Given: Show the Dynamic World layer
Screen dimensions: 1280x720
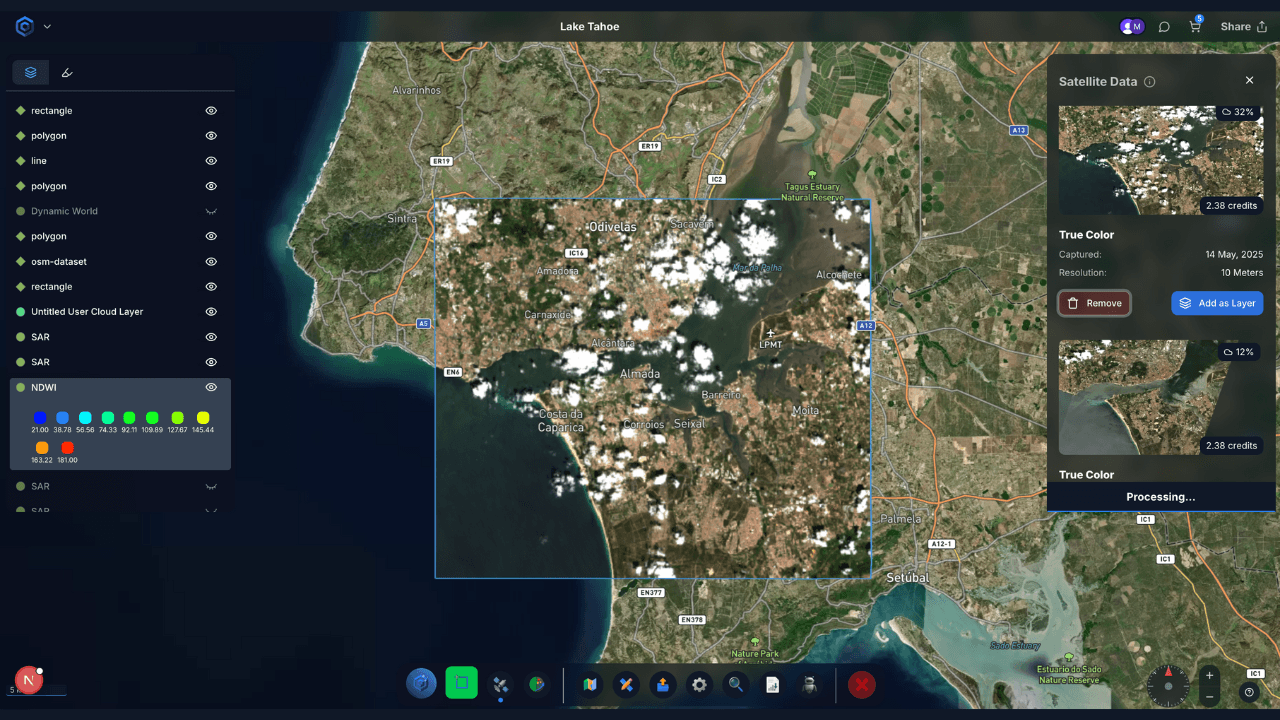Looking at the screenshot, I should pos(211,212).
